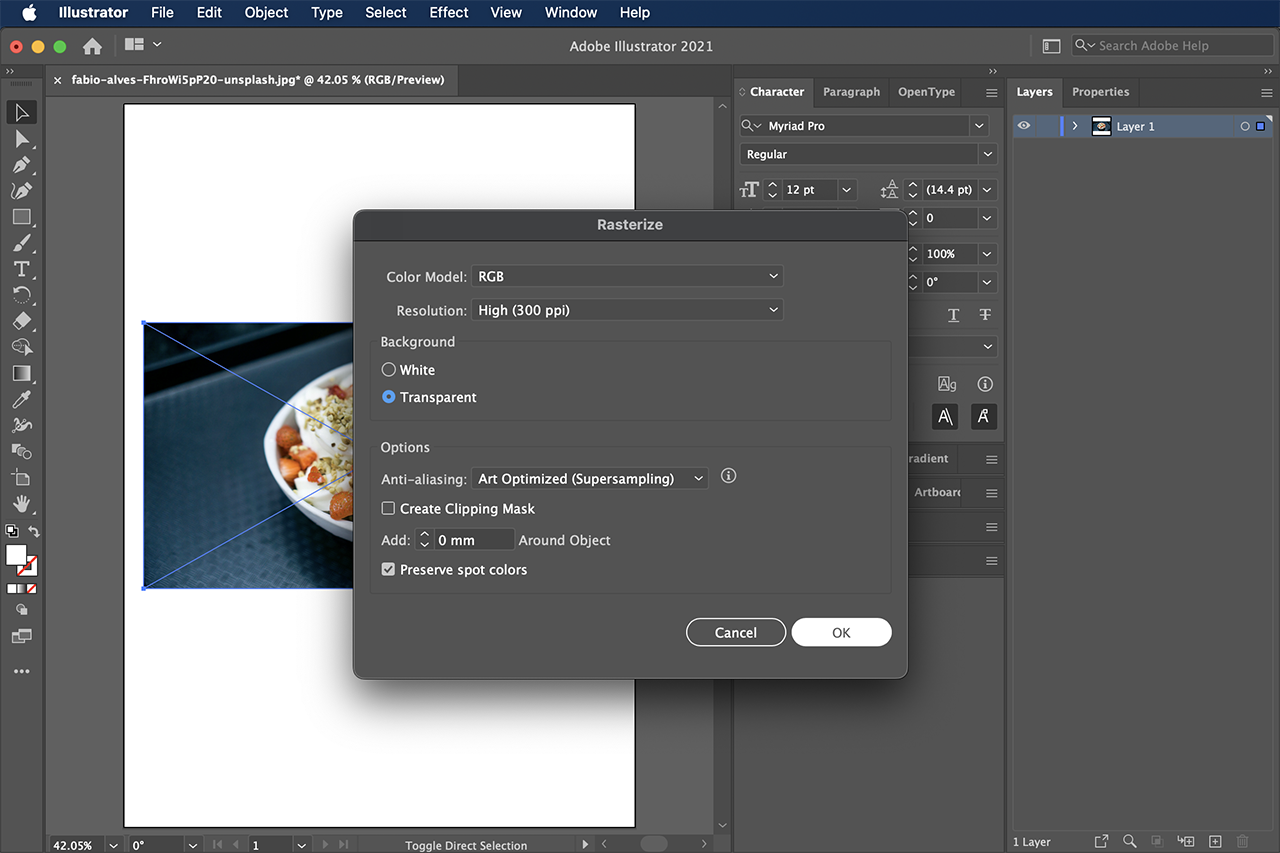Switch to the Properties tab

click(1100, 92)
